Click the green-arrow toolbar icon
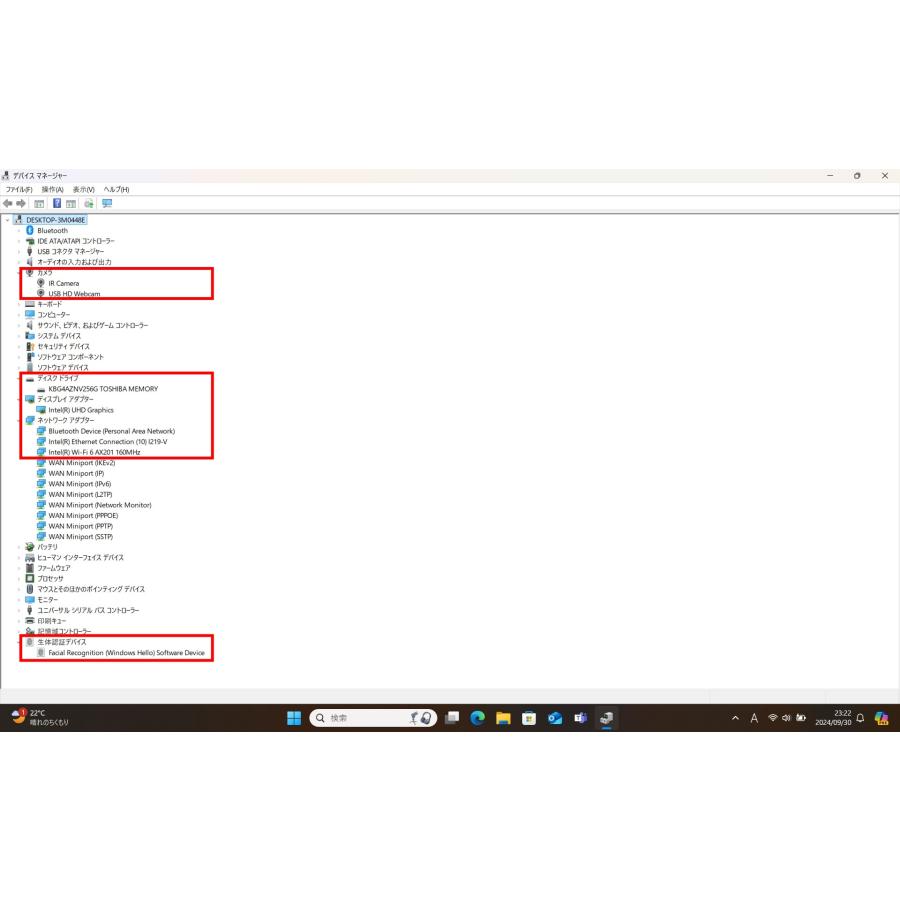 pos(89,203)
